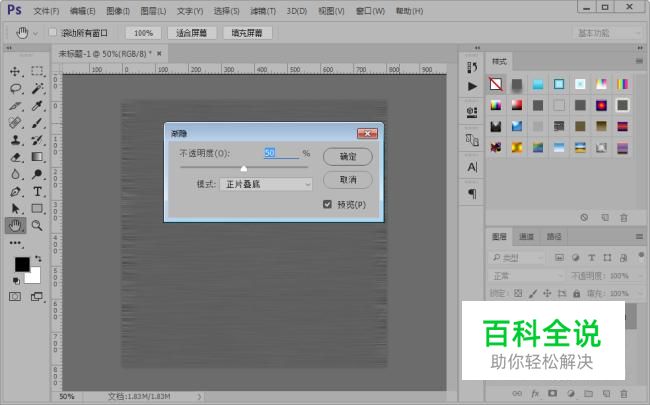Open the Character panel icon
The height and width of the screenshot is (405, 650).
tap(472, 167)
